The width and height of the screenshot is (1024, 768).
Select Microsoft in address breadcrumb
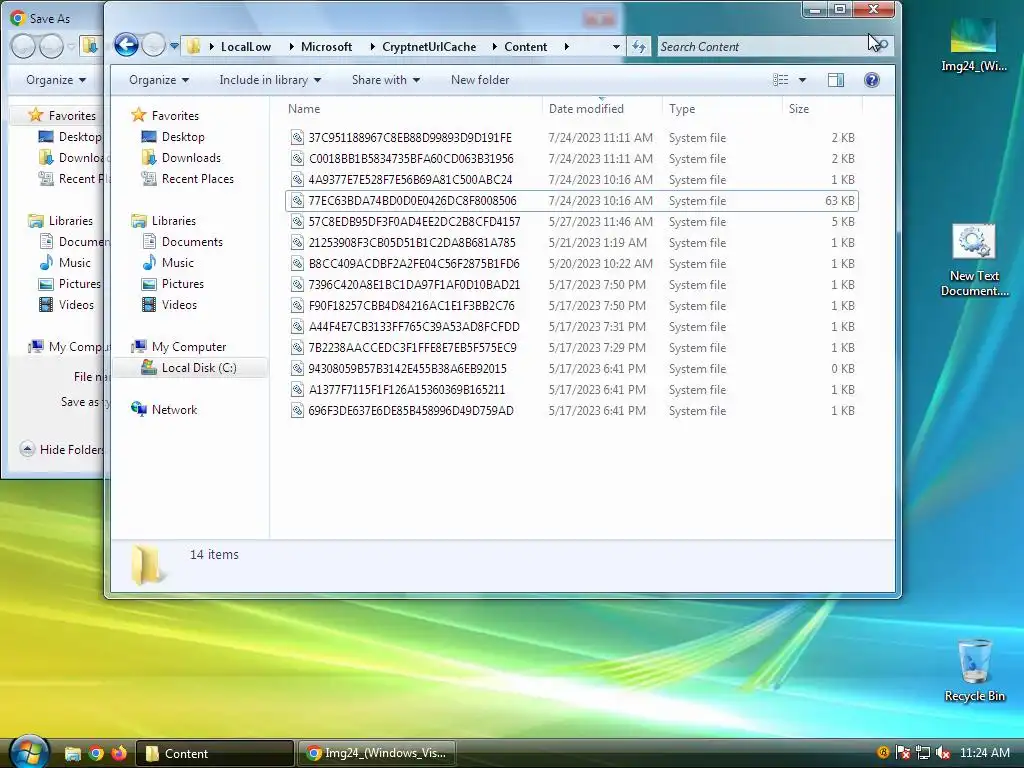click(x=327, y=47)
